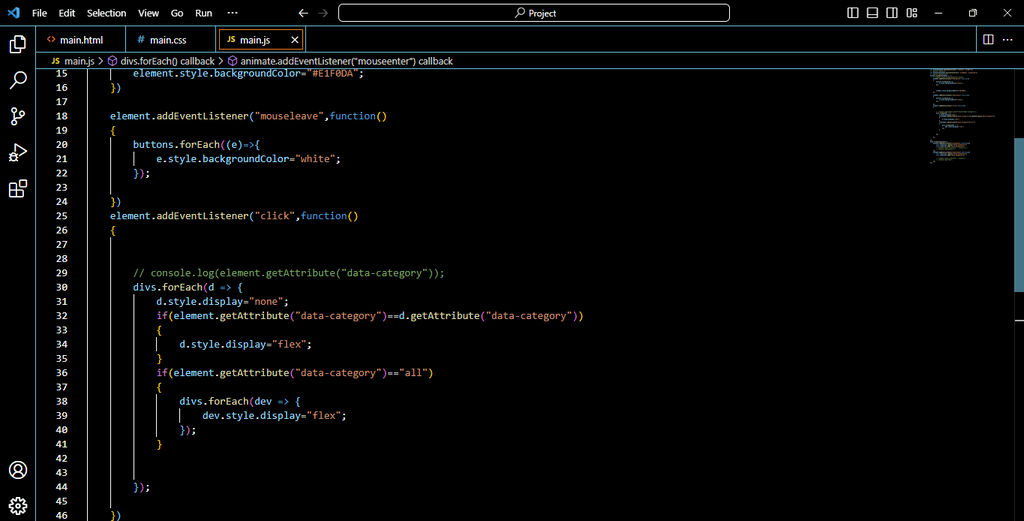Open the View menu

pos(148,13)
